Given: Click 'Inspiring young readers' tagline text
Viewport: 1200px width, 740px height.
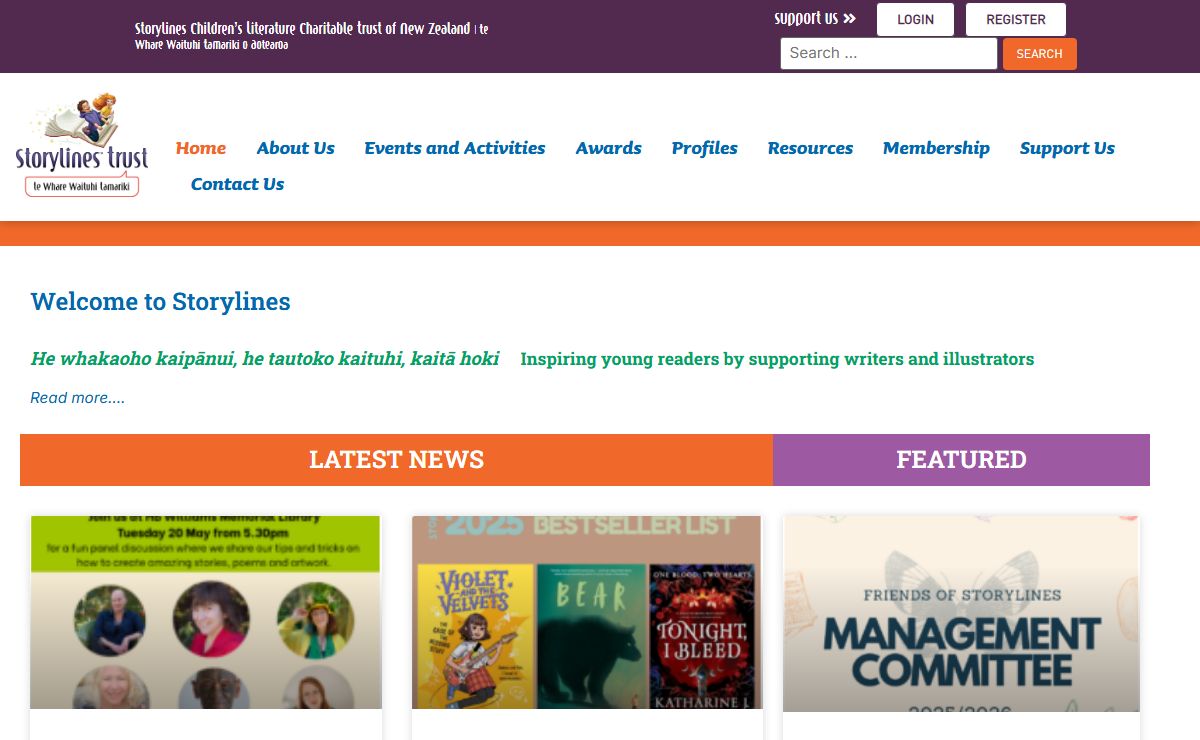Looking at the screenshot, I should [x=777, y=359].
